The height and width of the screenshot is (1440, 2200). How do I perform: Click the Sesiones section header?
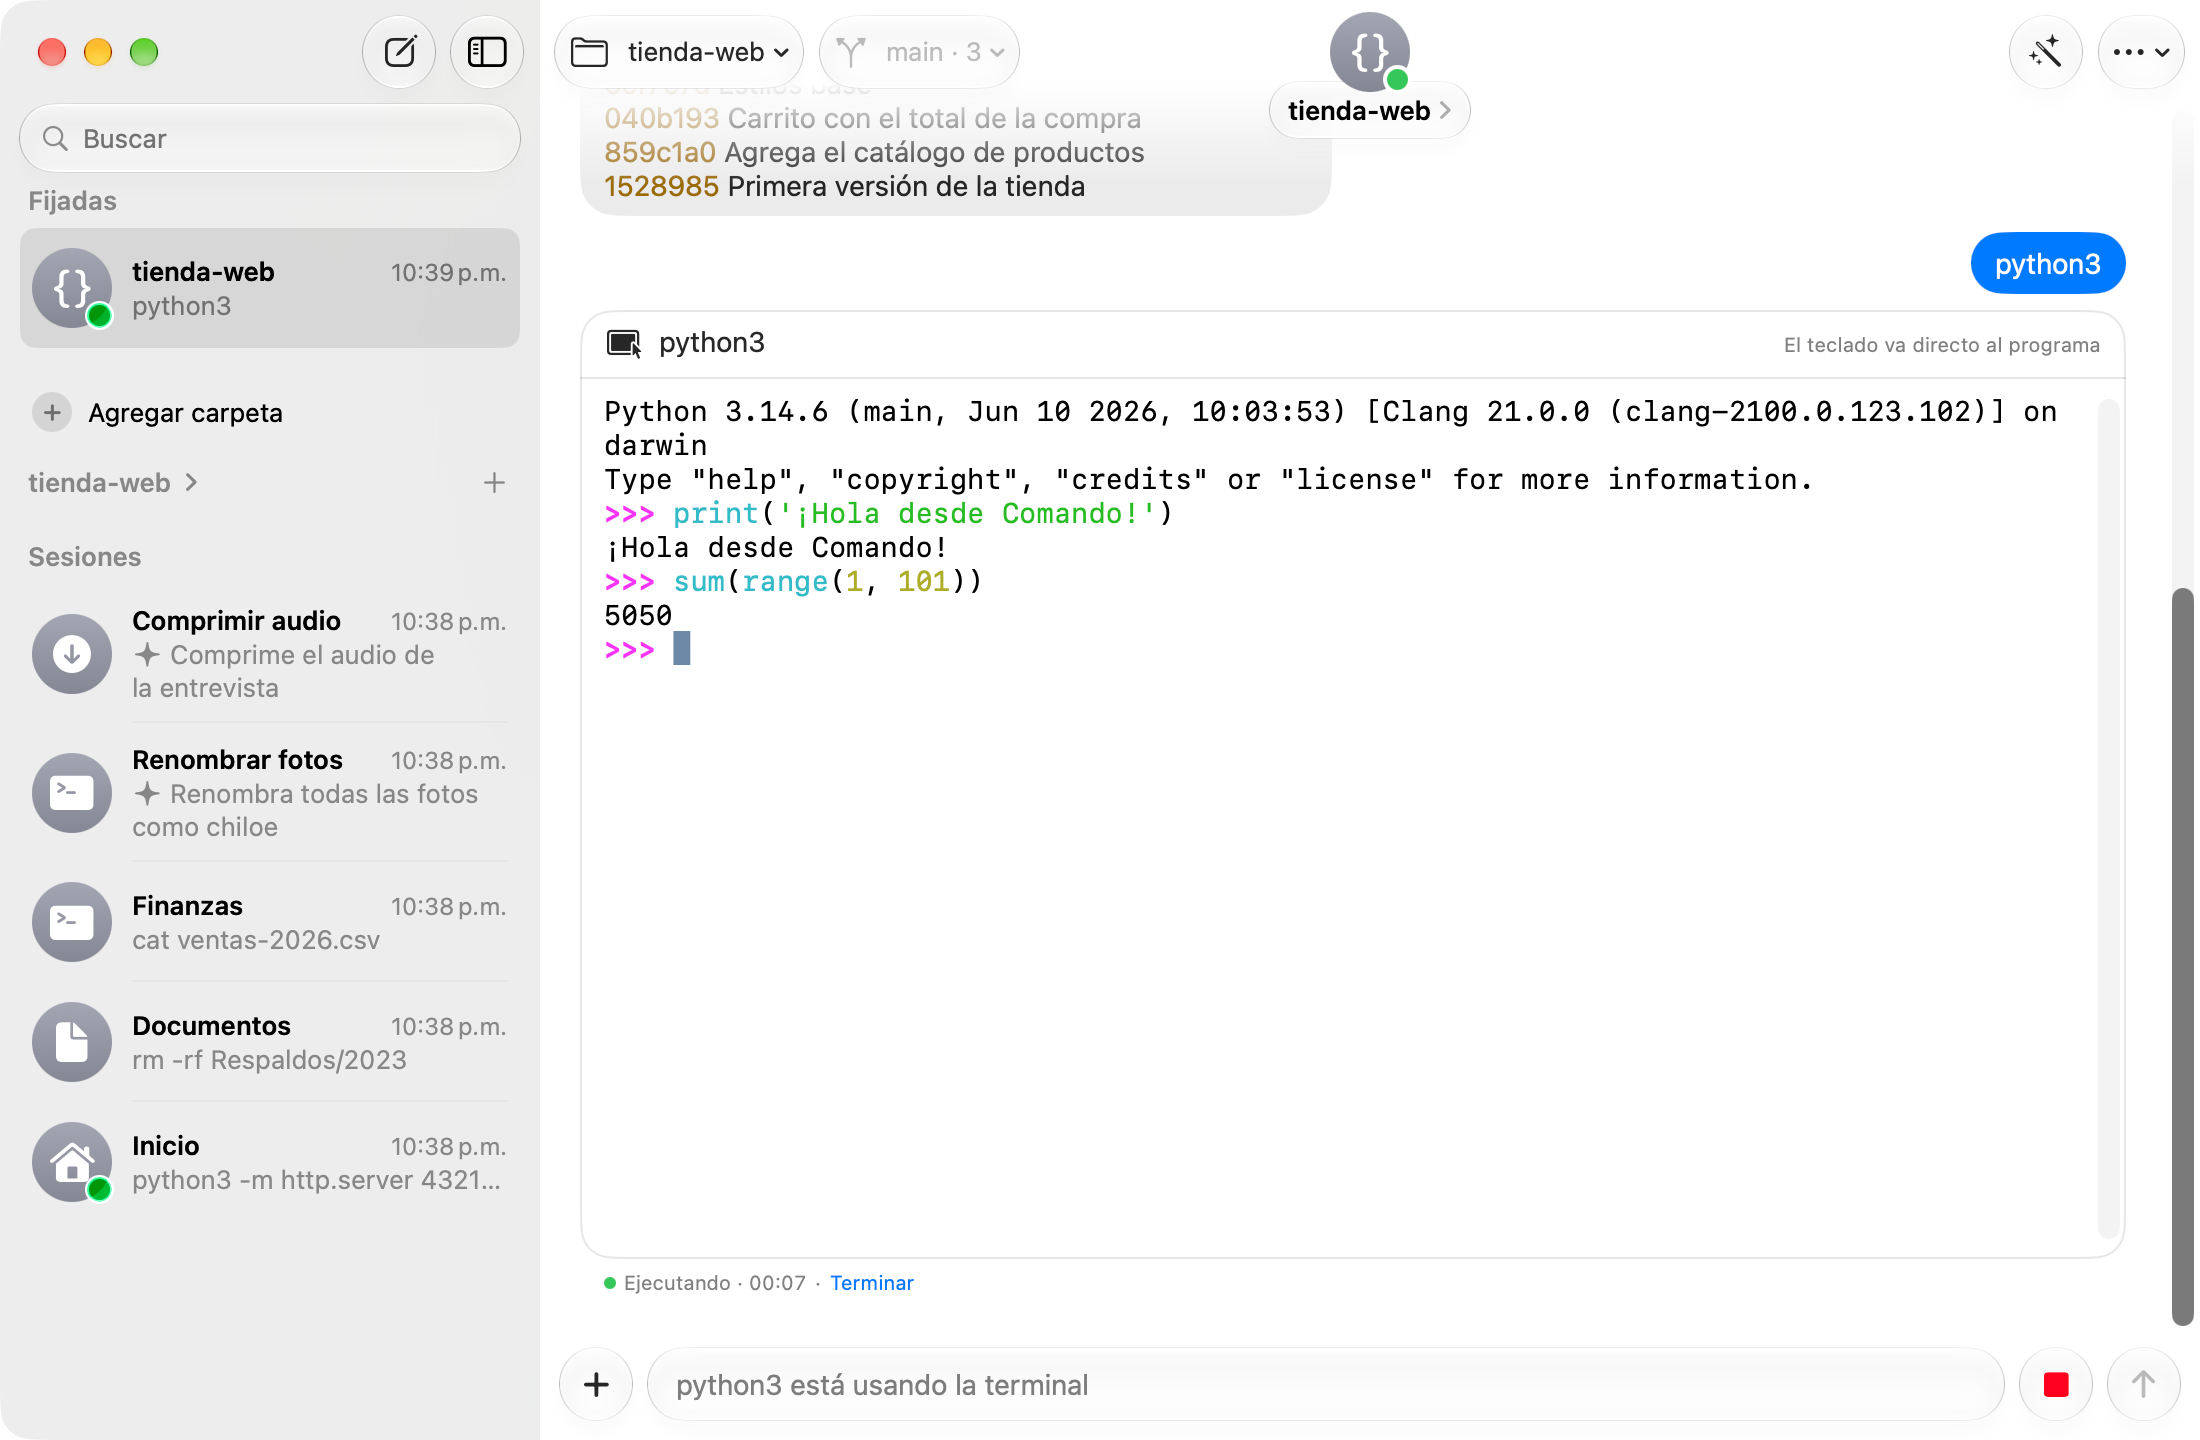(x=84, y=557)
